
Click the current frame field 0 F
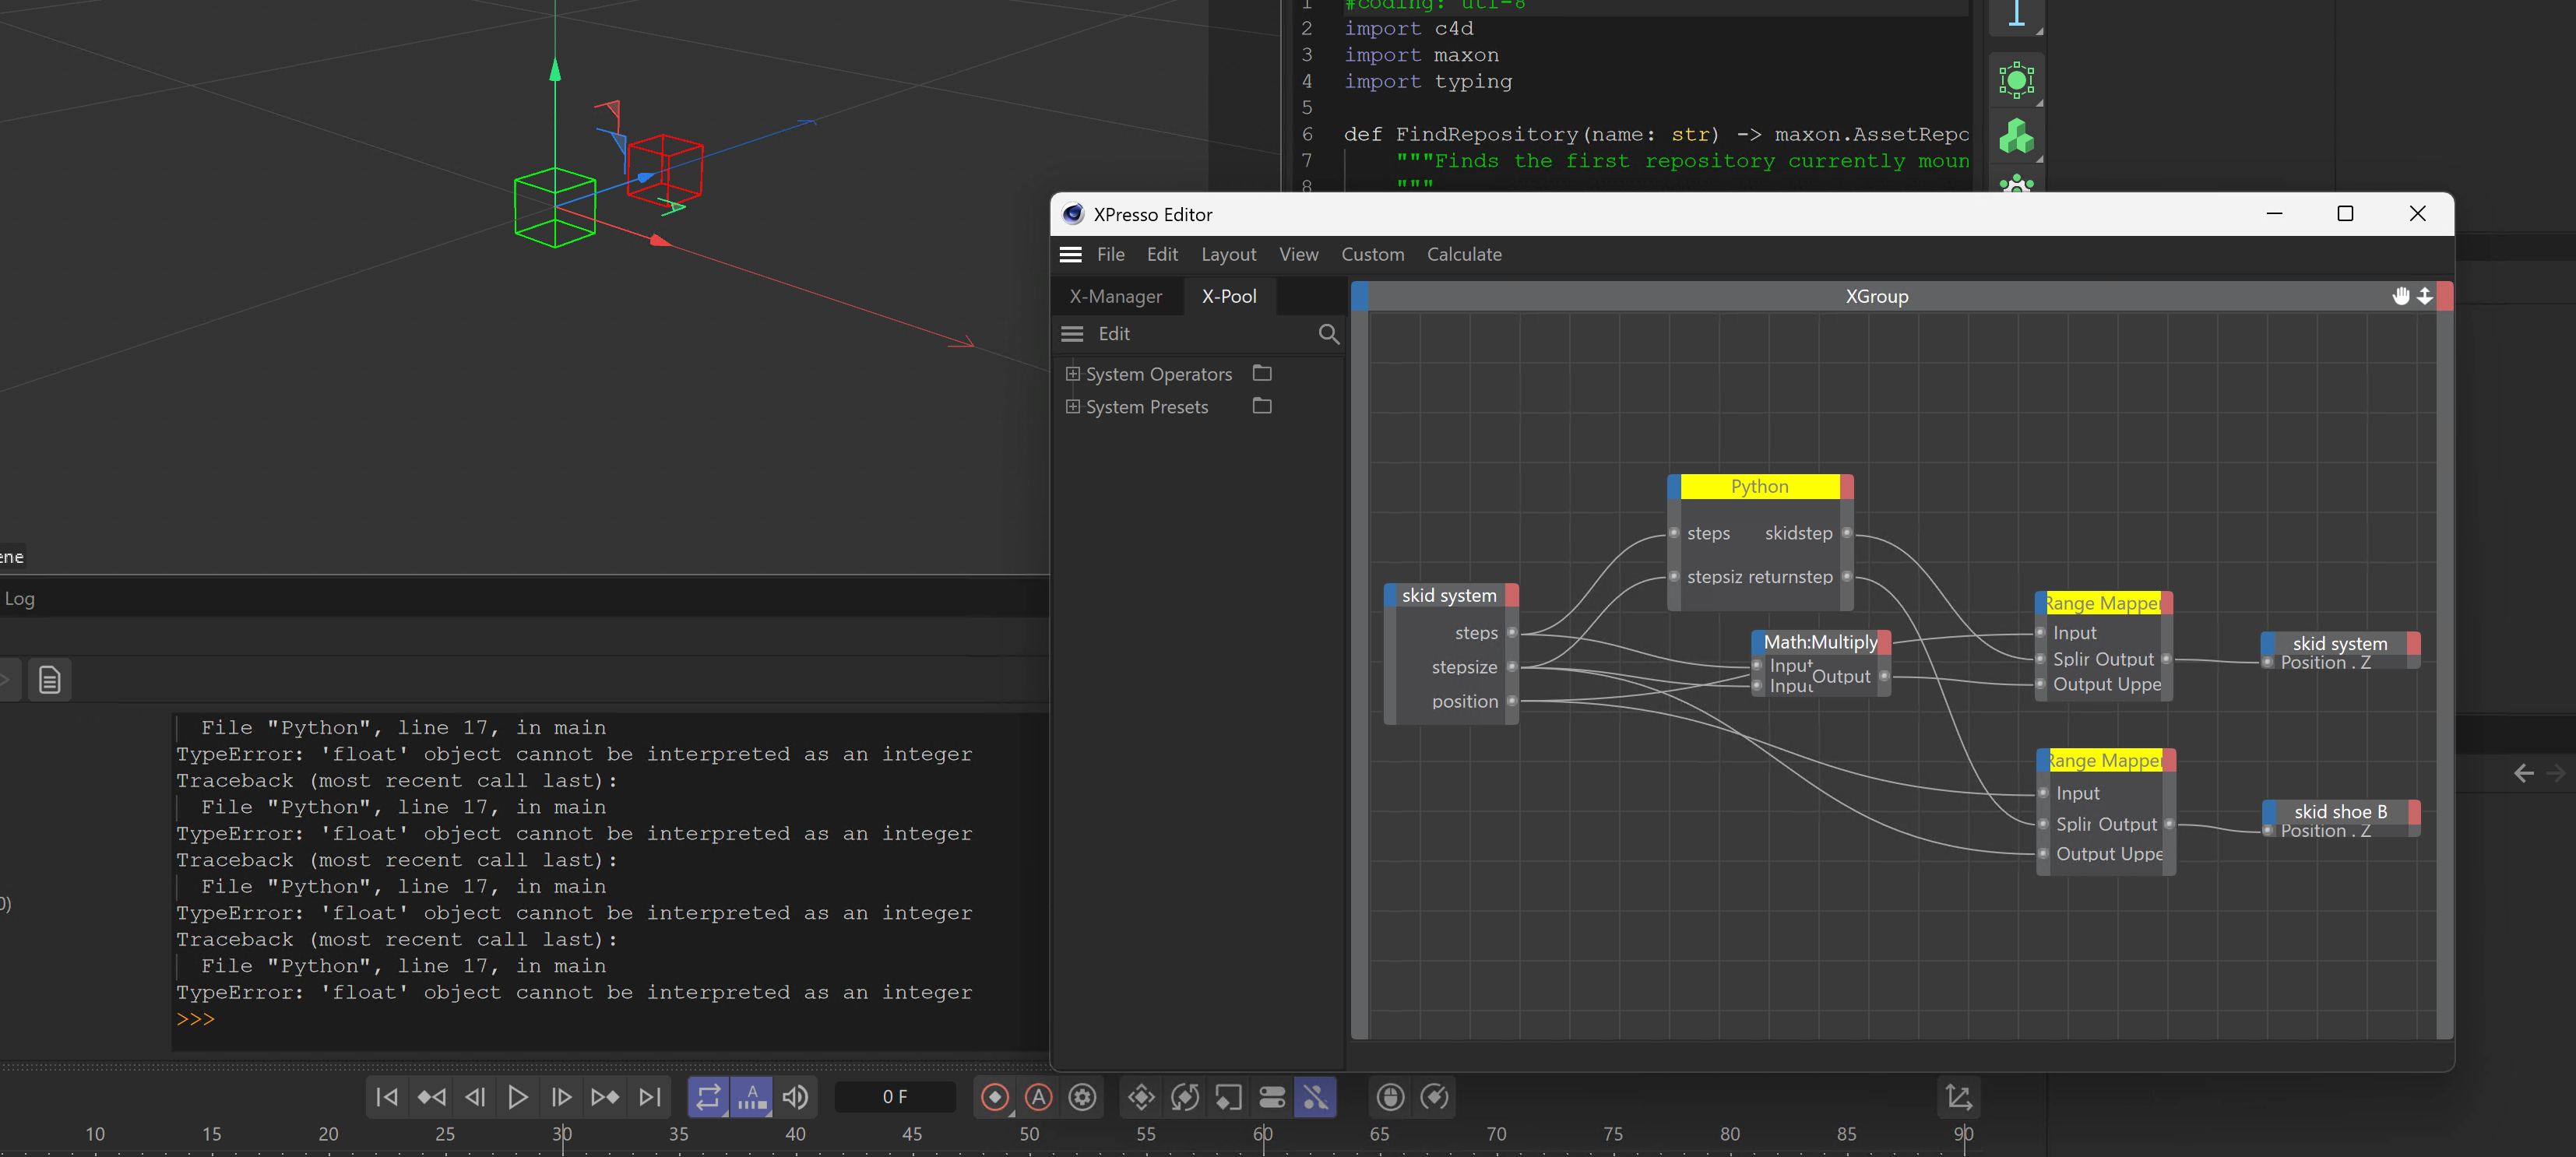(x=894, y=1097)
